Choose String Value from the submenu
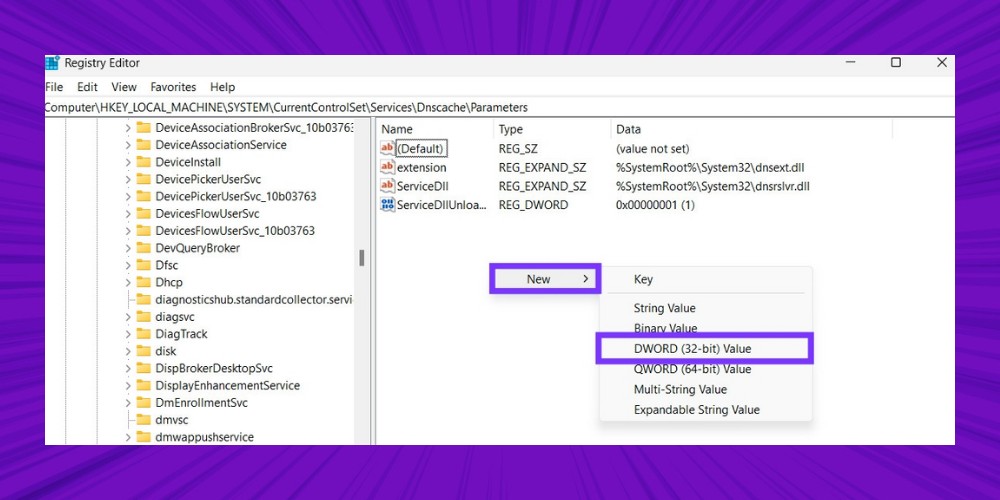This screenshot has width=1000, height=500. coord(706,308)
